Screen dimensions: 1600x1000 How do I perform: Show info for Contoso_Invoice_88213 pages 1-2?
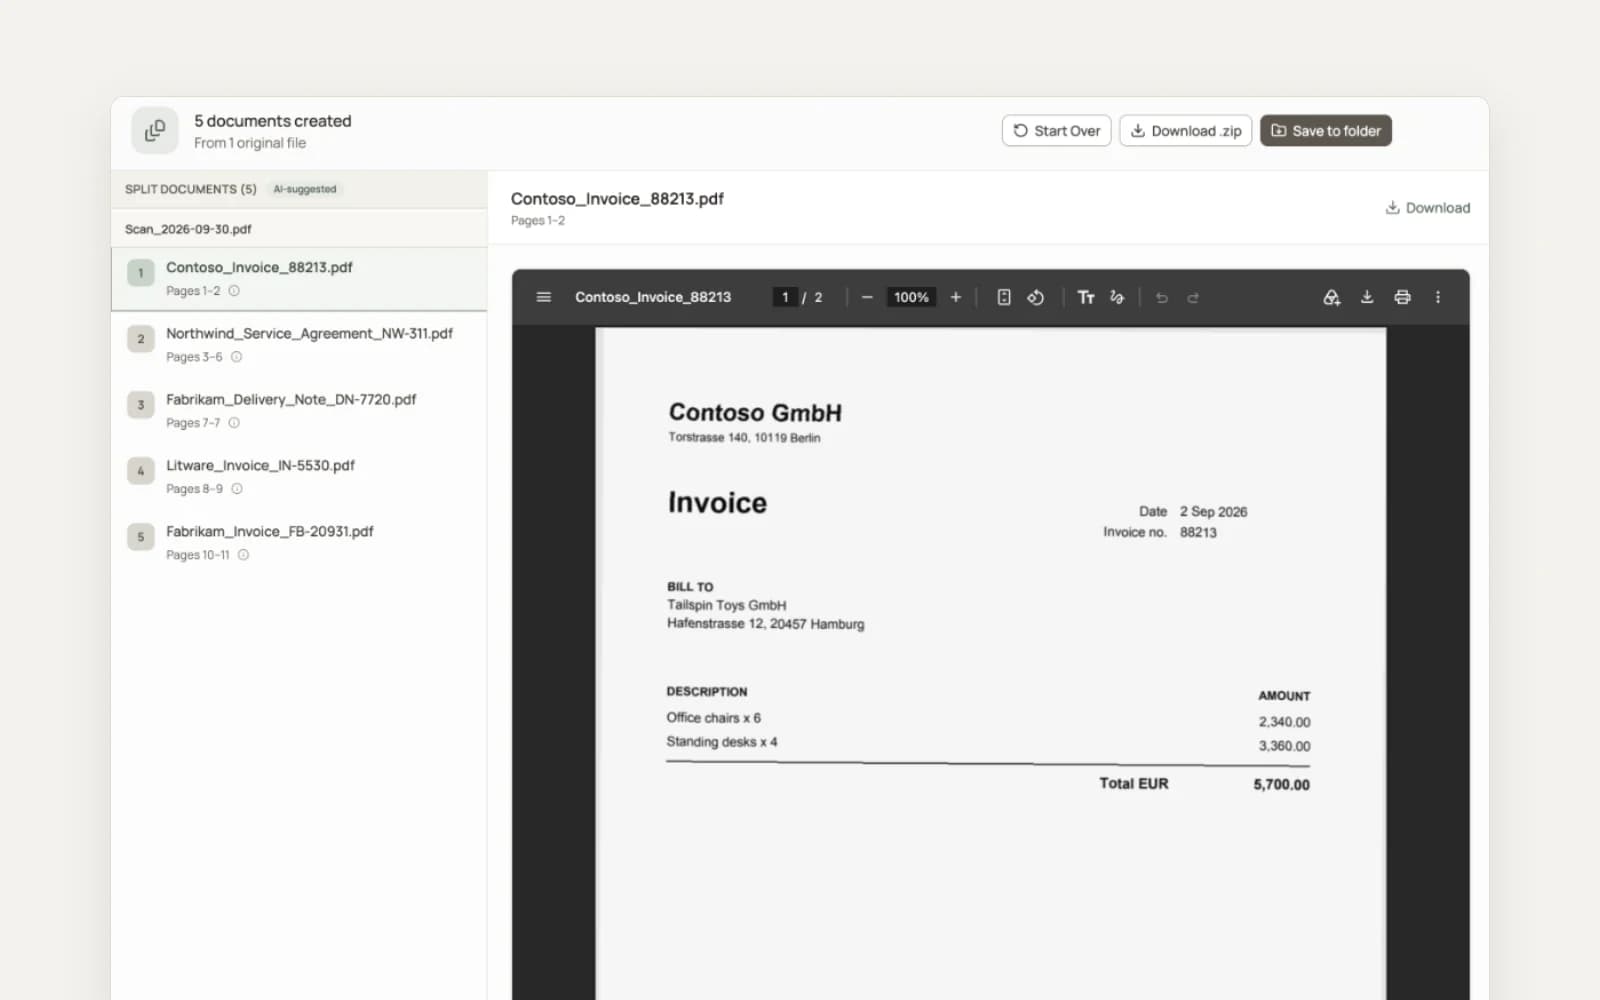(234, 291)
